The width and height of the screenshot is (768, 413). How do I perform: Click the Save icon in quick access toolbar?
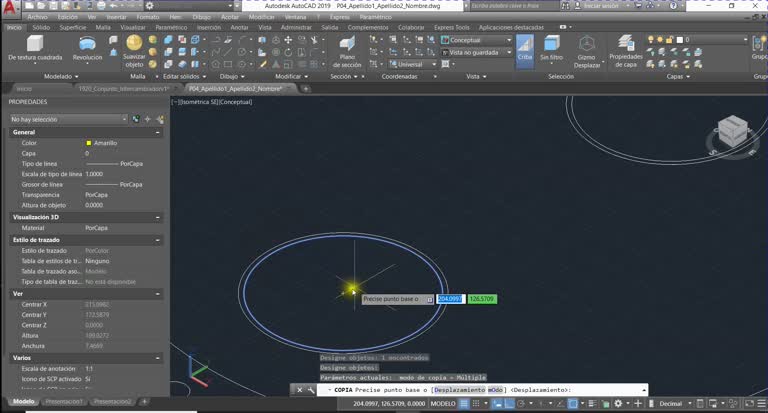pyautogui.click(x=53, y=6)
